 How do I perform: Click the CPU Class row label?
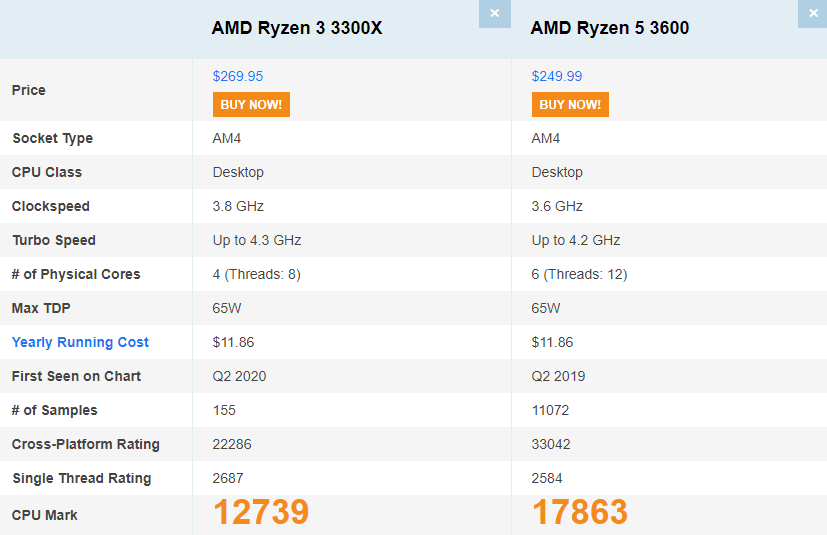coord(47,172)
